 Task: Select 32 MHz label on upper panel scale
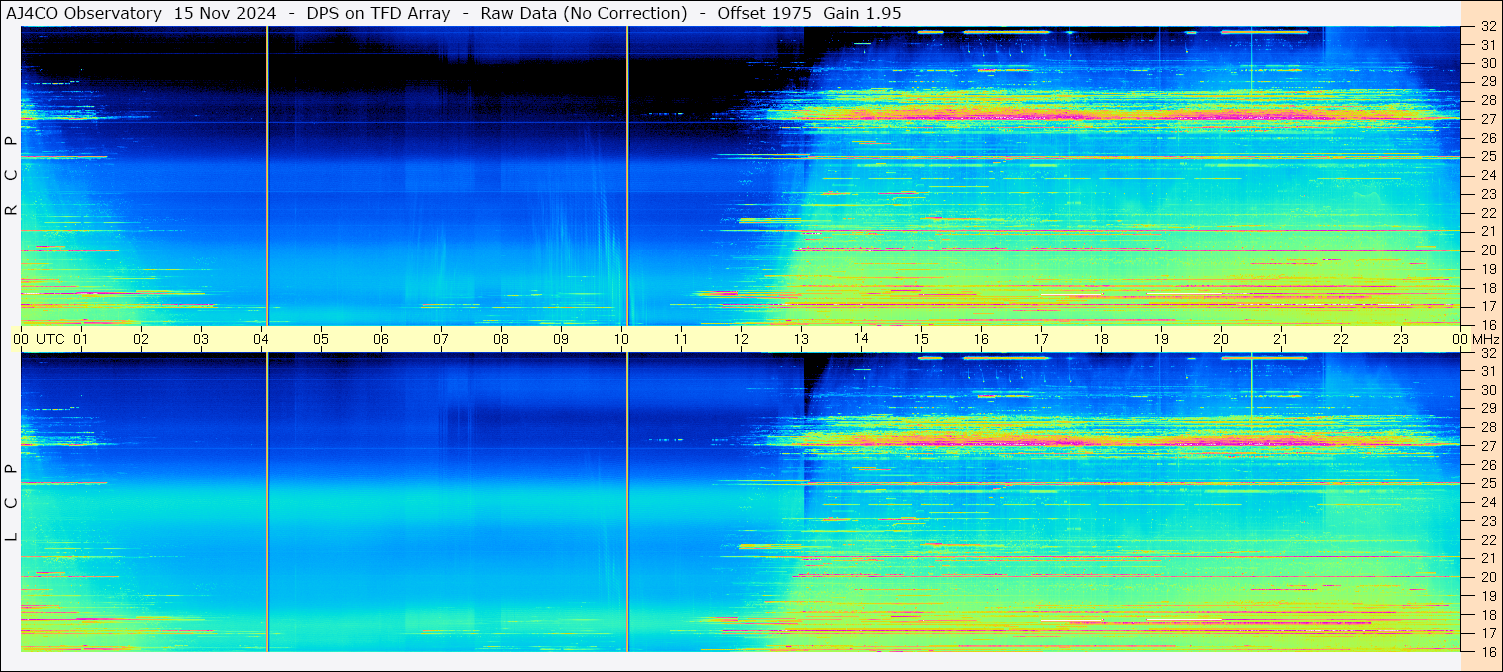point(1487,27)
